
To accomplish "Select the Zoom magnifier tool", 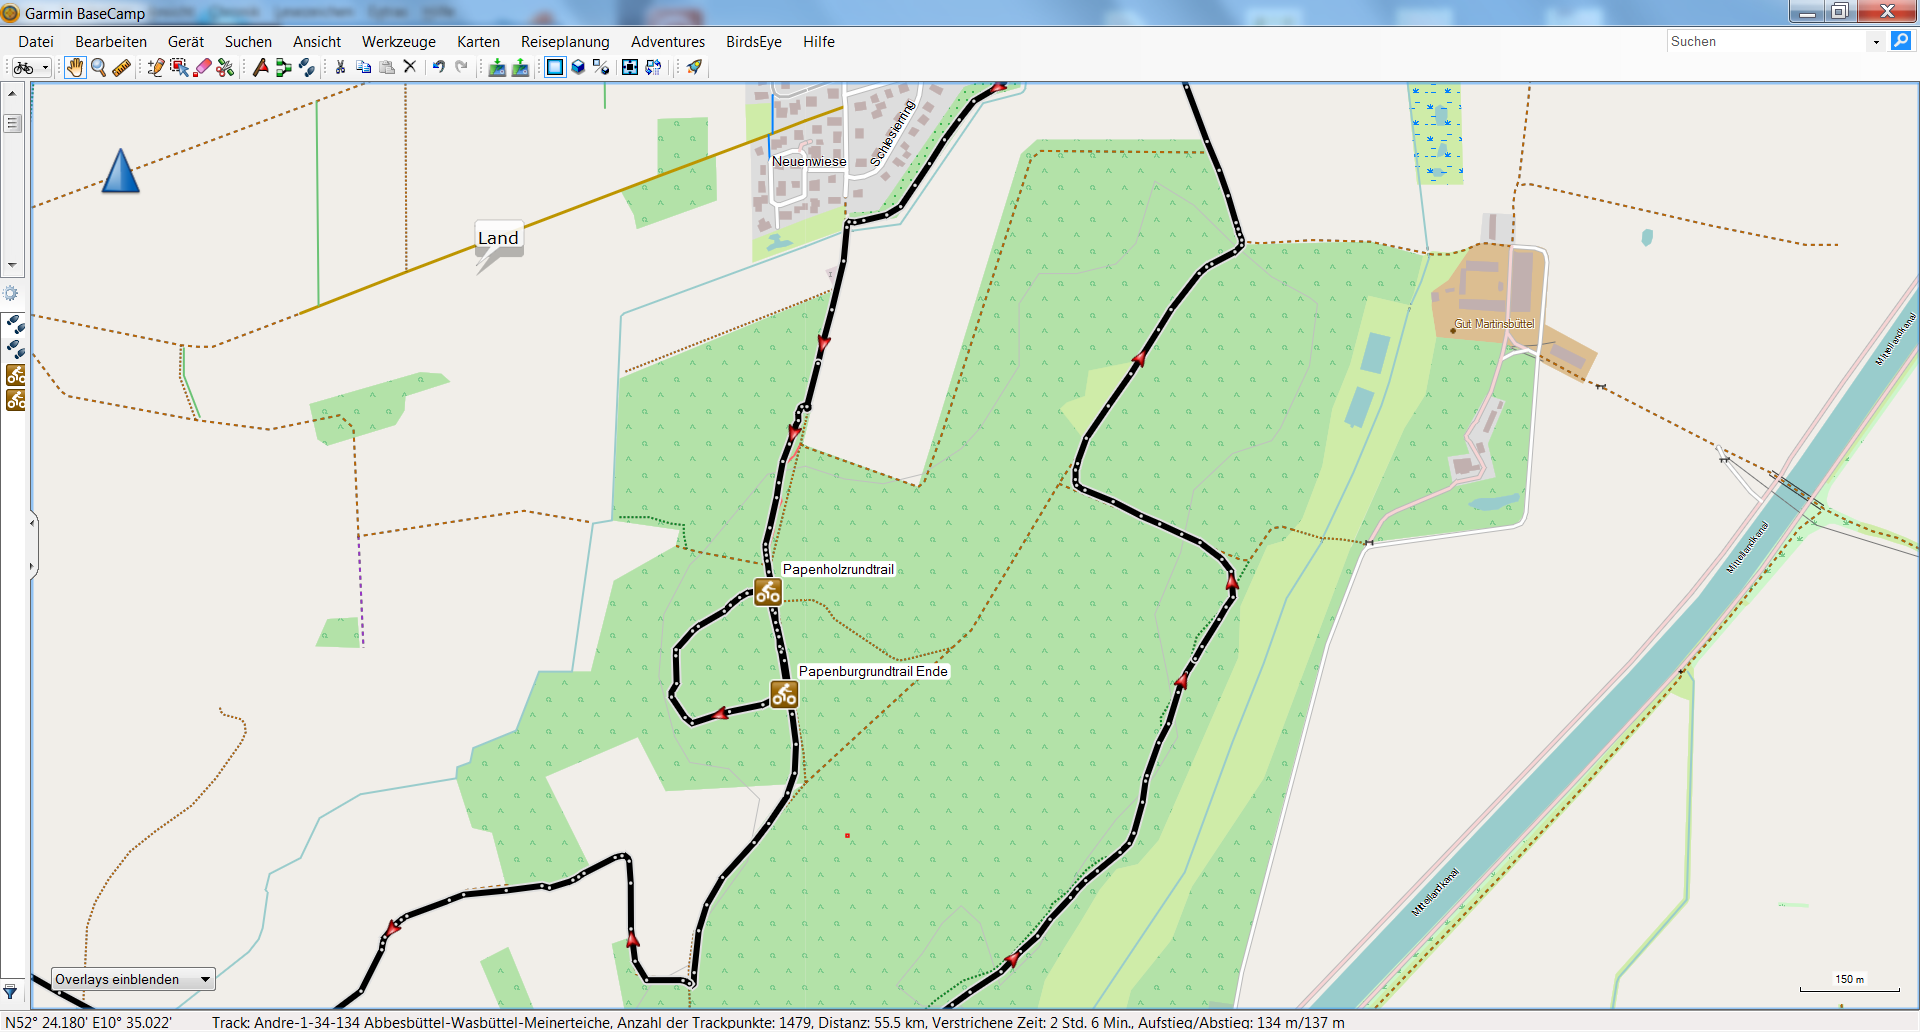I will pos(99,67).
